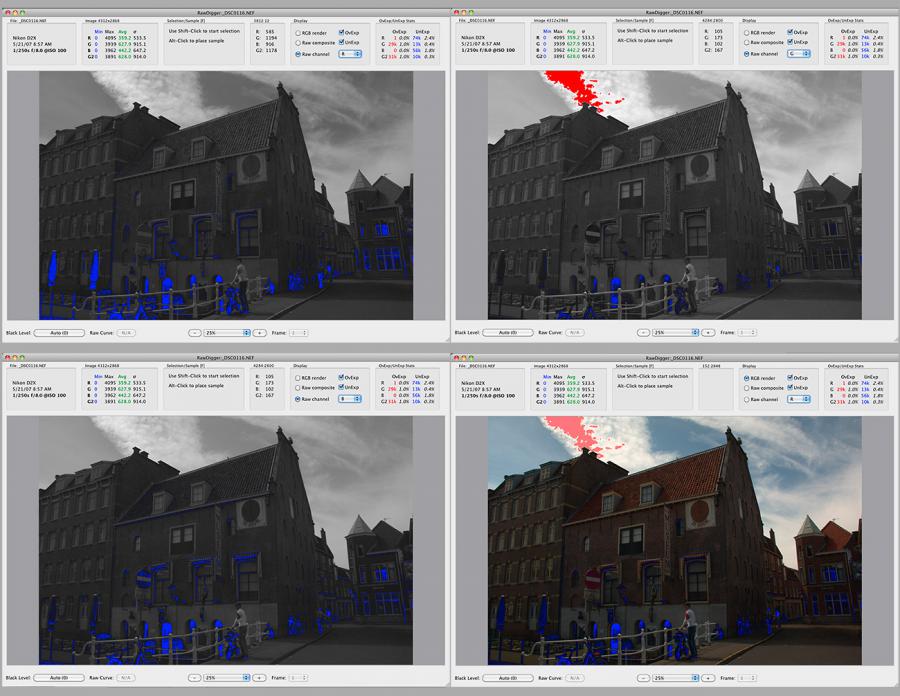This screenshot has height=696, width=900.
Task: Click zoom out minus button in top-right window
Action: (645, 332)
